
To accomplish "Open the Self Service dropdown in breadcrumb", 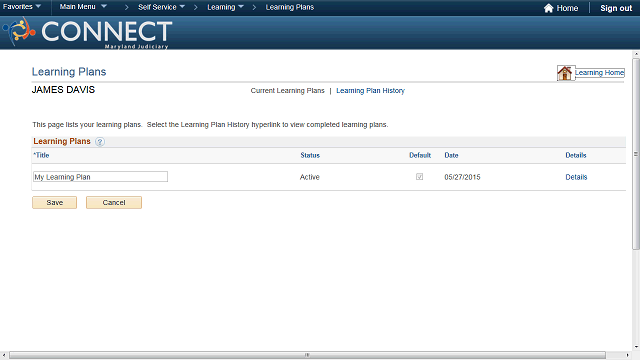I will [161, 7].
